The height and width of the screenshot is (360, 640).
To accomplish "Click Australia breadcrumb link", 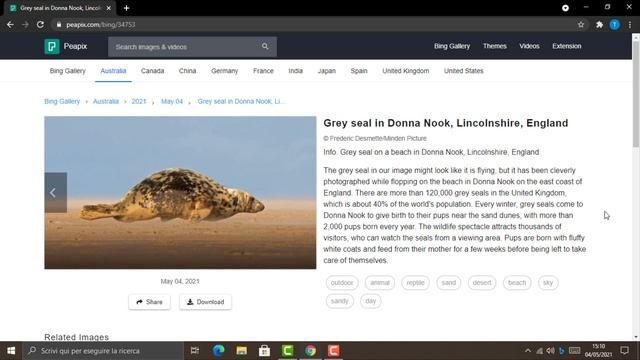I will pyautogui.click(x=106, y=101).
